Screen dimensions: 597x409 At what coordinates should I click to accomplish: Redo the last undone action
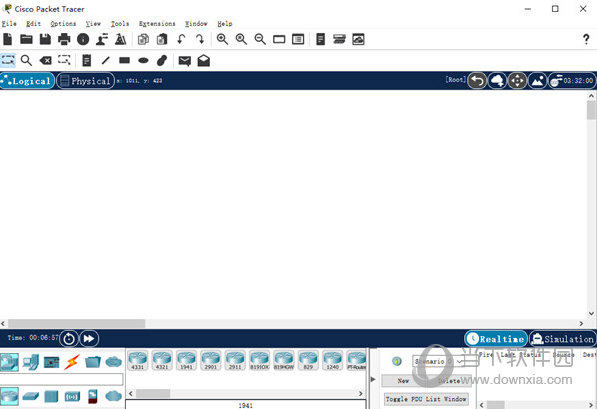[x=200, y=39]
